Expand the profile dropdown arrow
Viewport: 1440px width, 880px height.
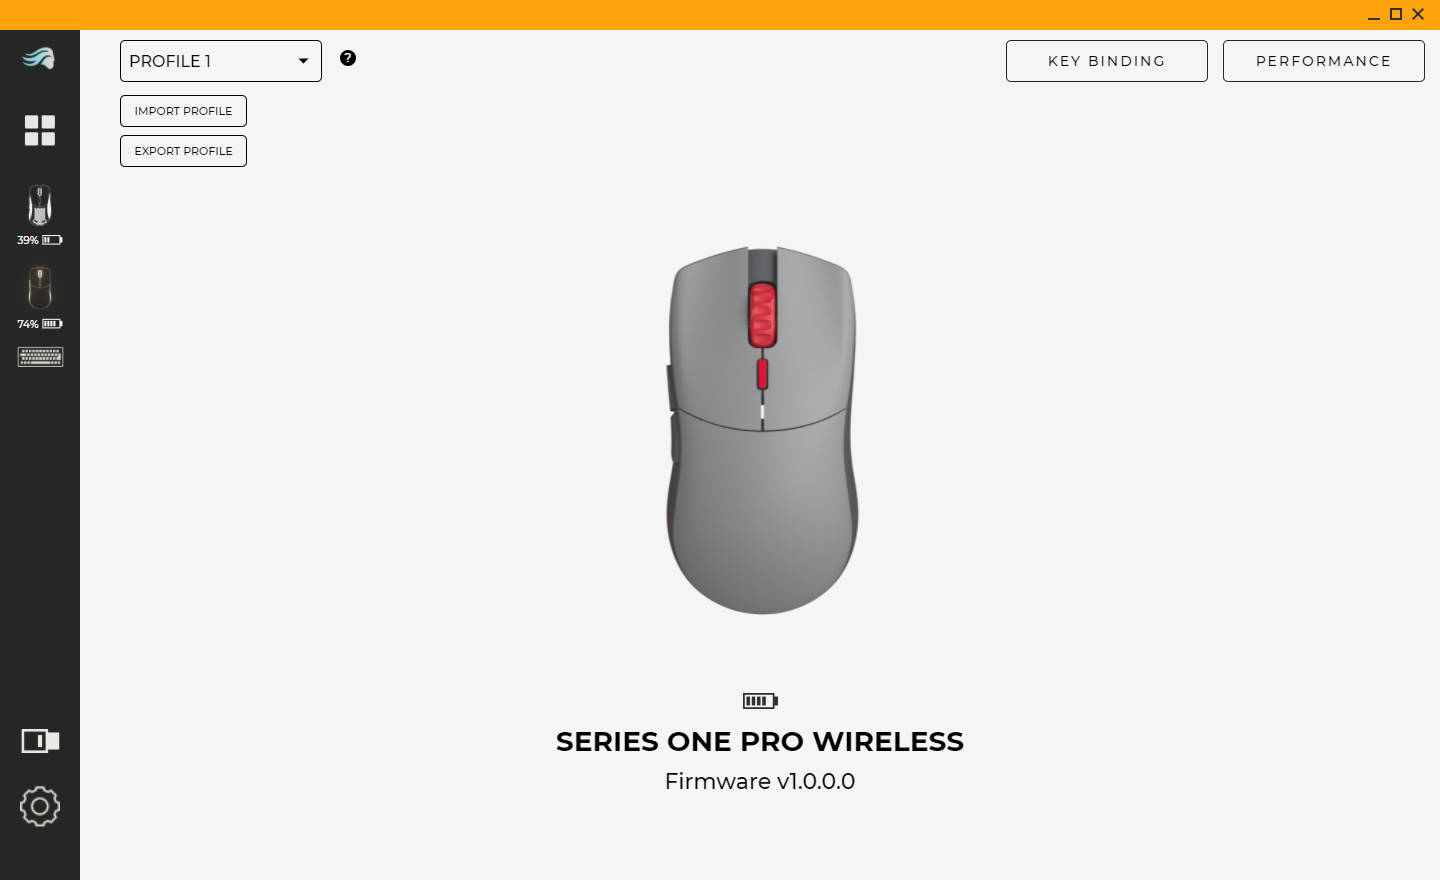pyautogui.click(x=303, y=61)
